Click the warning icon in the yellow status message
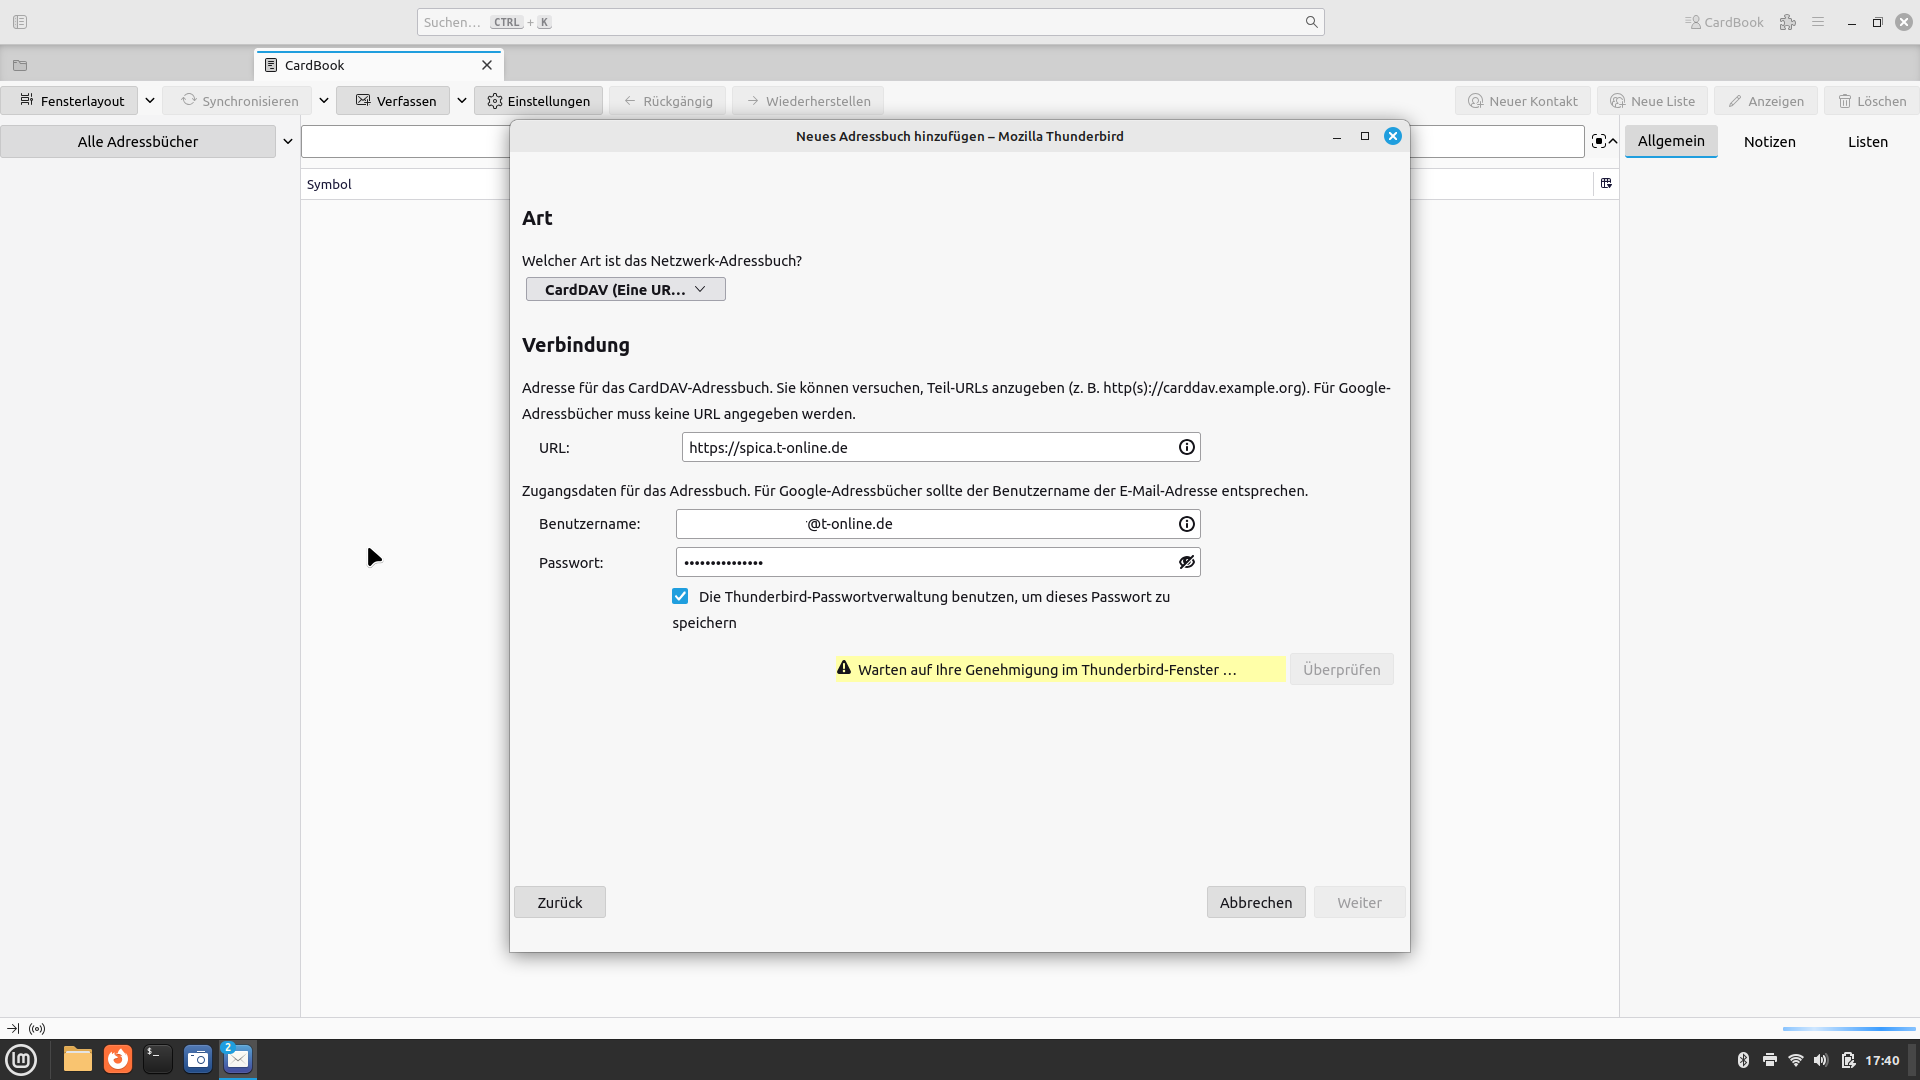 [844, 668]
